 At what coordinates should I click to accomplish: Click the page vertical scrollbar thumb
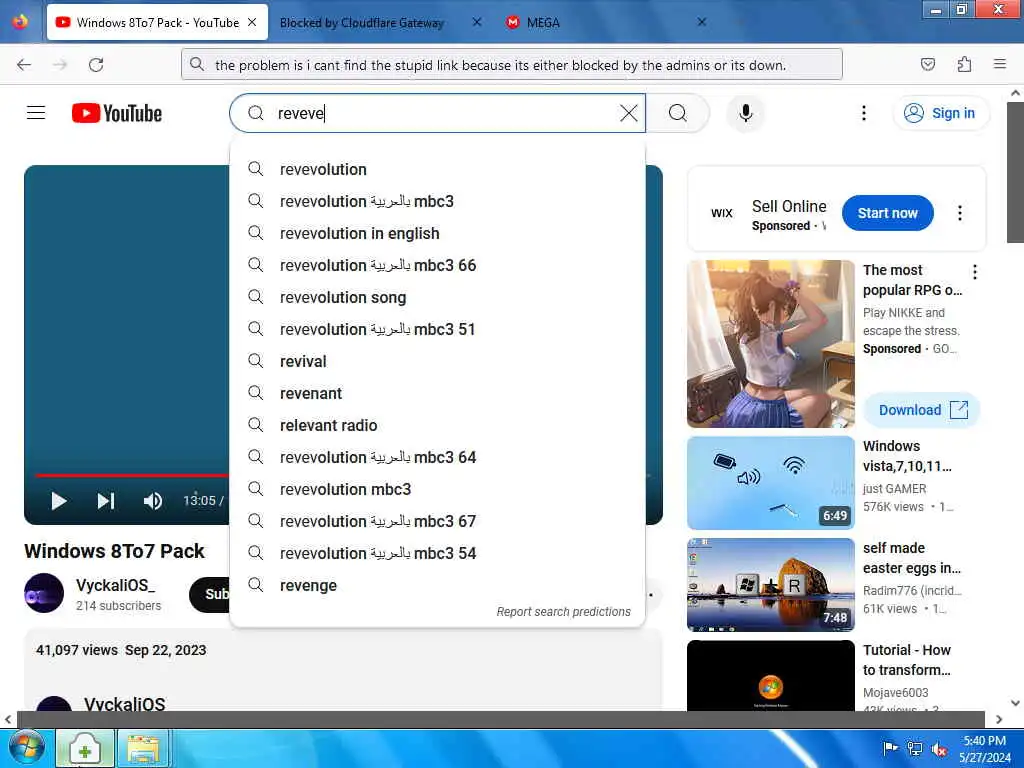point(1015,172)
